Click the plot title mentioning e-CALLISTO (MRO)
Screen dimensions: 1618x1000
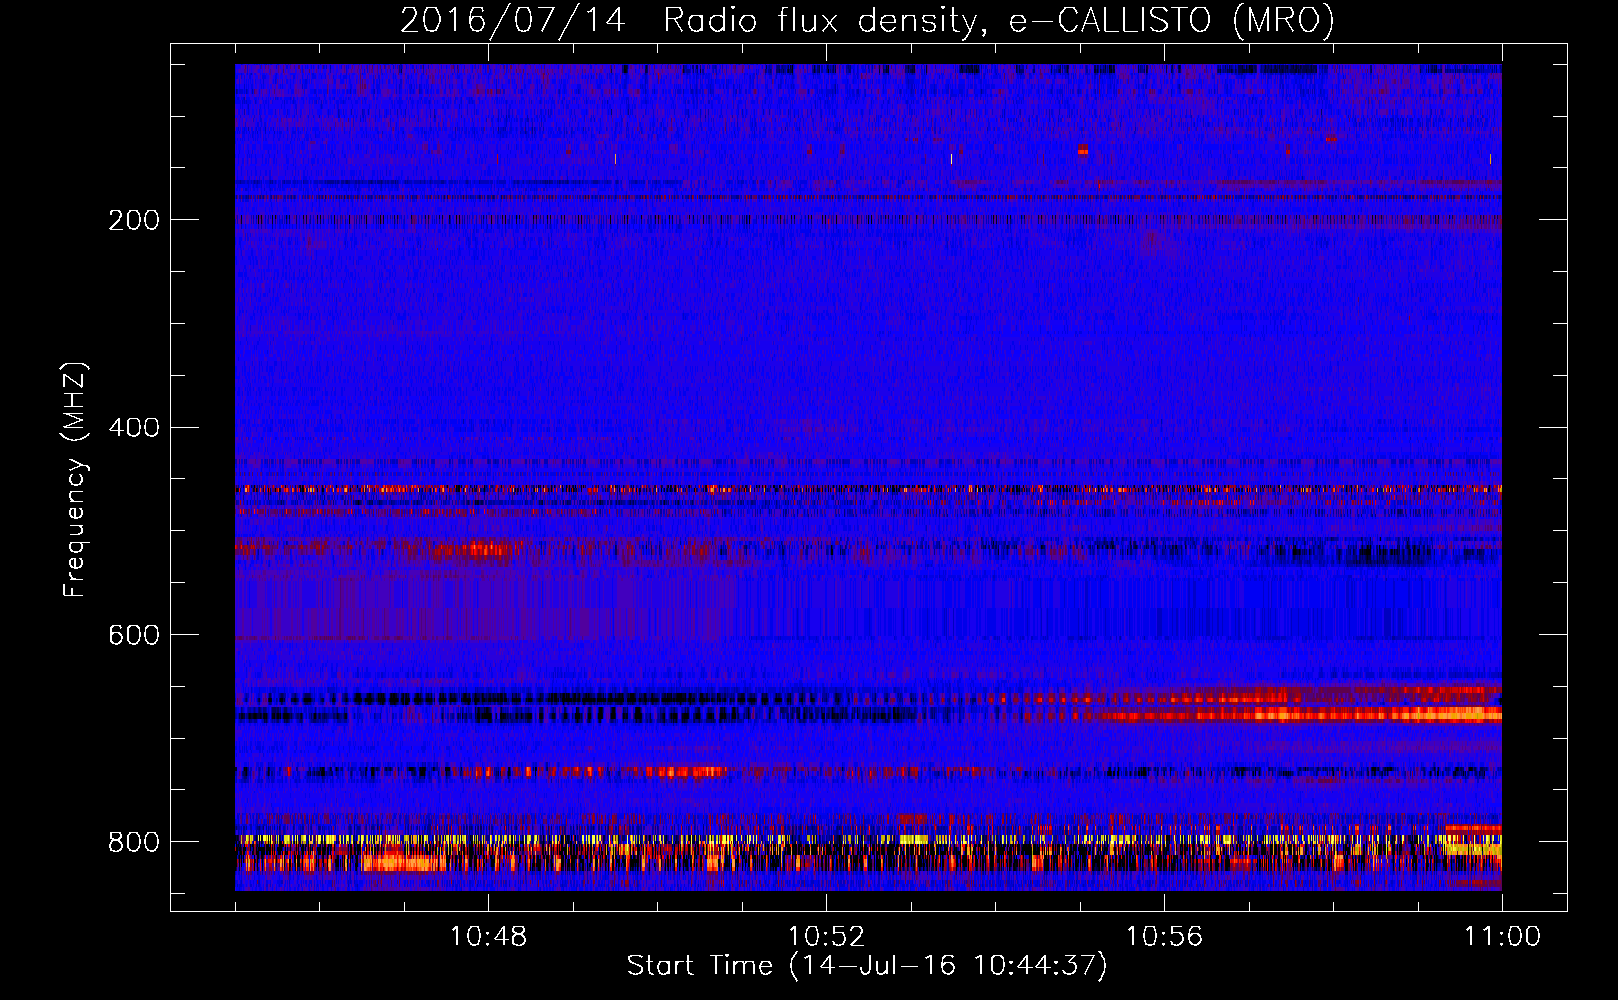pos(867,20)
